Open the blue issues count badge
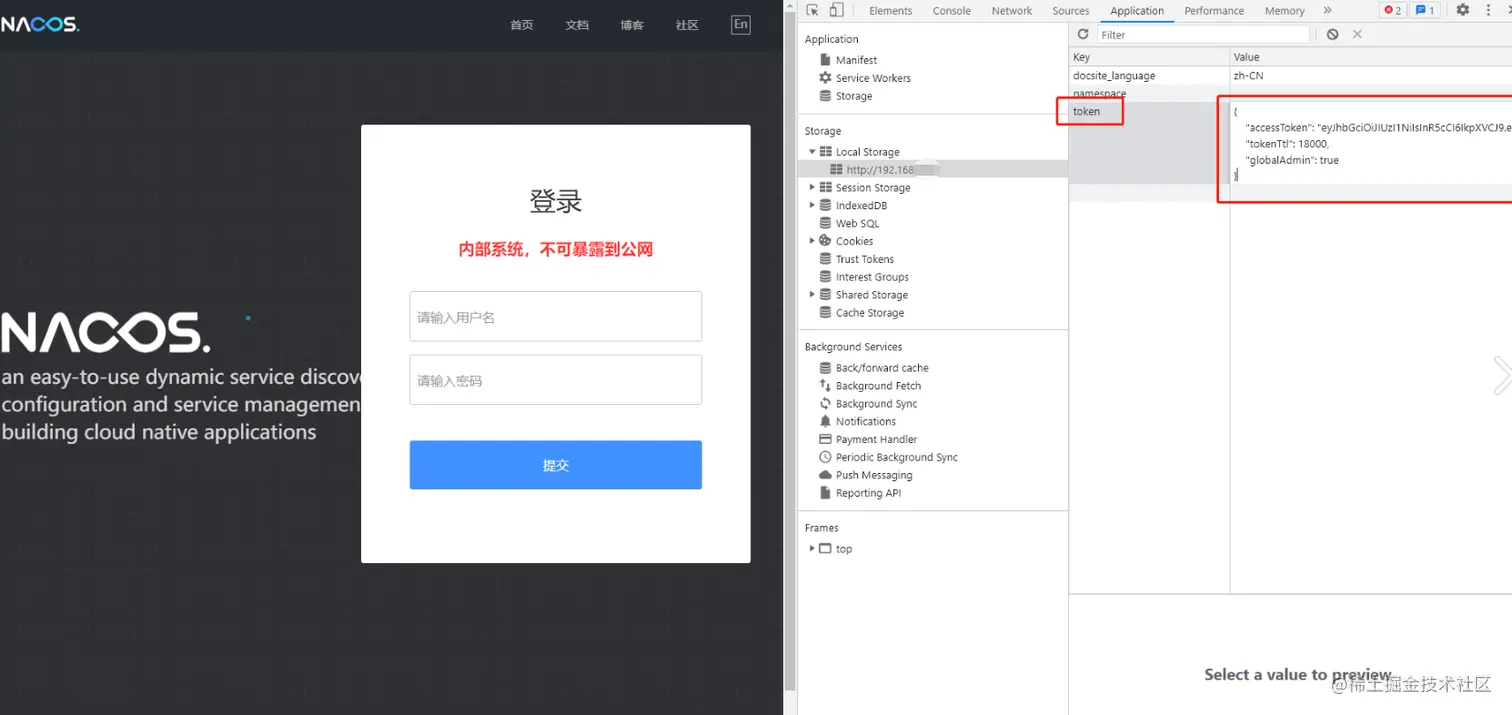The image size is (1512, 715). click(x=1425, y=10)
